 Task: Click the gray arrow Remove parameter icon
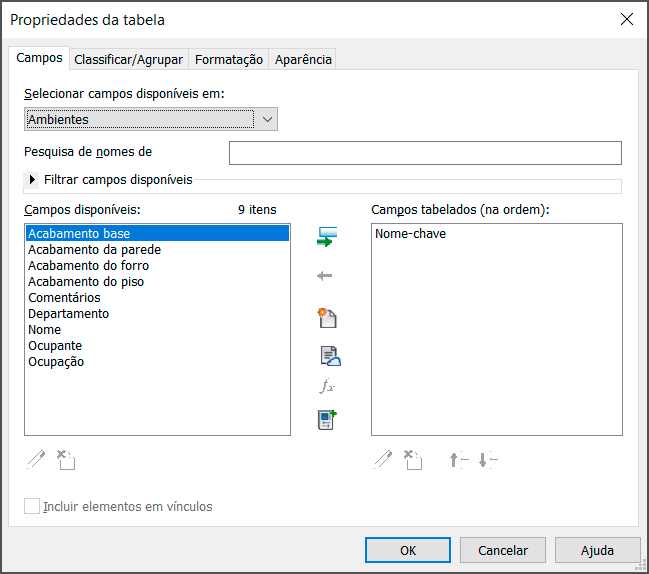click(324, 276)
